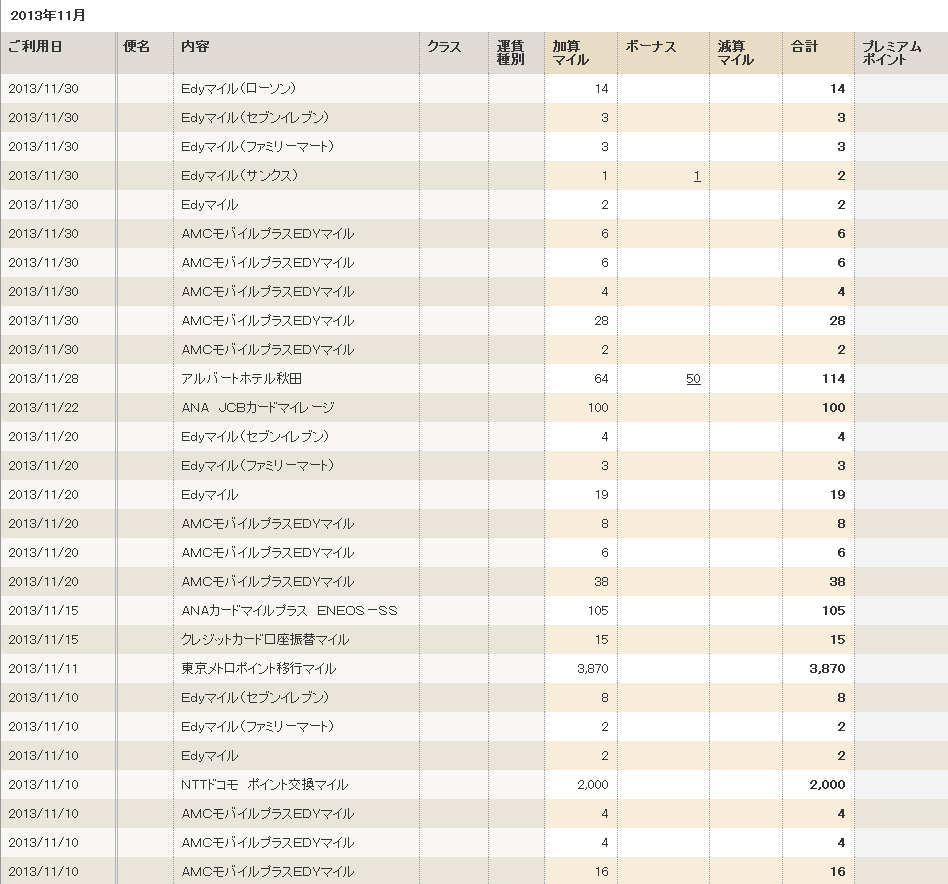Click the 合計 value 16
The height and width of the screenshot is (884, 948).
837,873
